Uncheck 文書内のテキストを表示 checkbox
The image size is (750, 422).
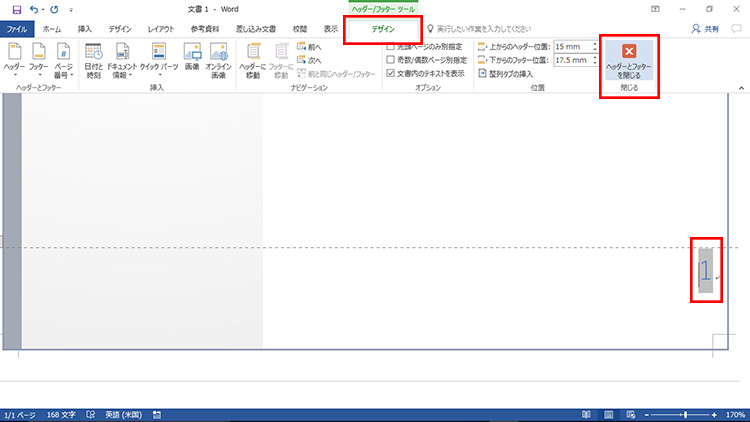(390, 73)
